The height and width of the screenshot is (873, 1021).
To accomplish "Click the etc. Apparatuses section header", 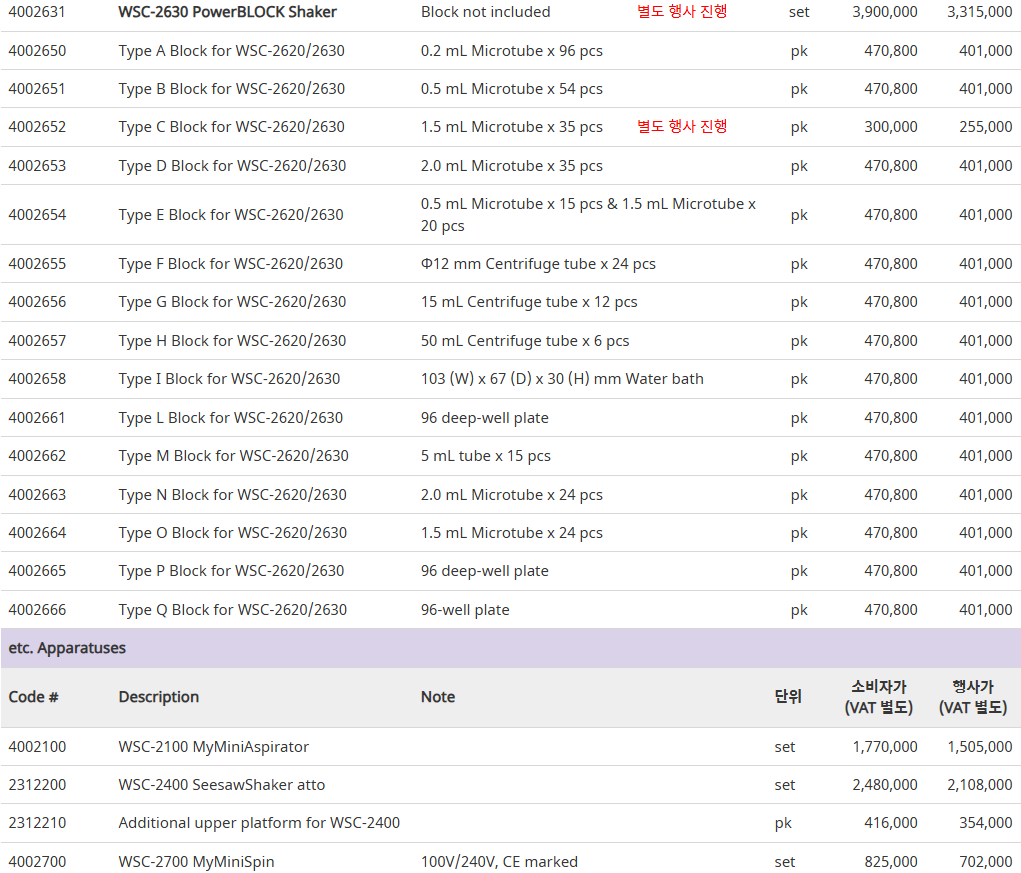I will click(510, 648).
